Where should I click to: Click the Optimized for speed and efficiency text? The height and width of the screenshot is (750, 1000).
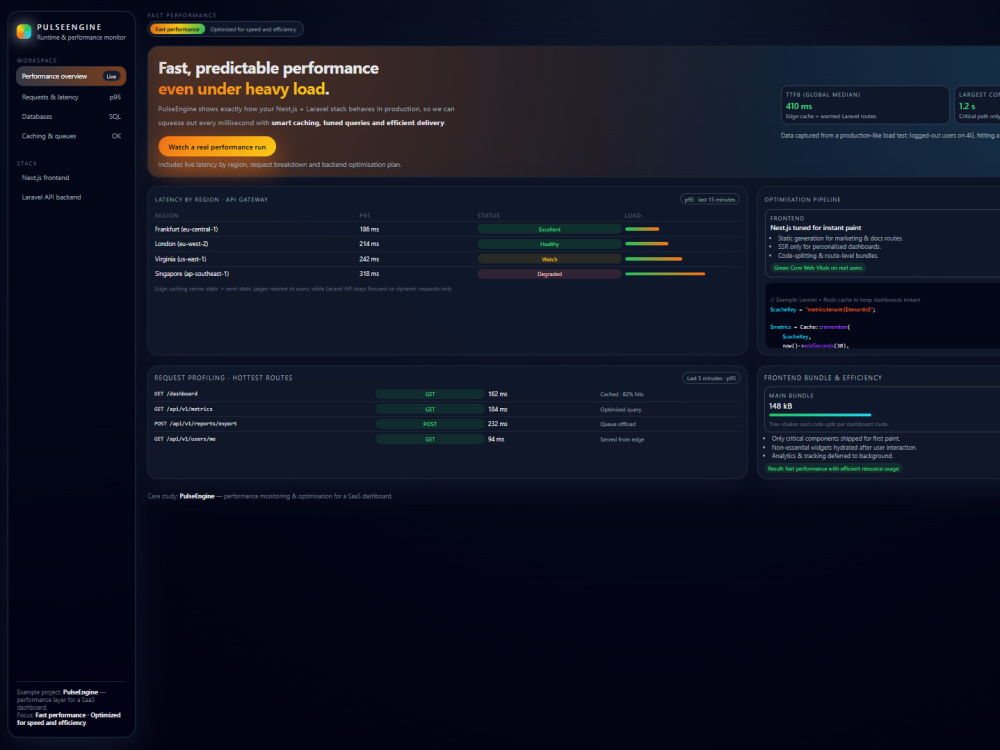point(253,29)
